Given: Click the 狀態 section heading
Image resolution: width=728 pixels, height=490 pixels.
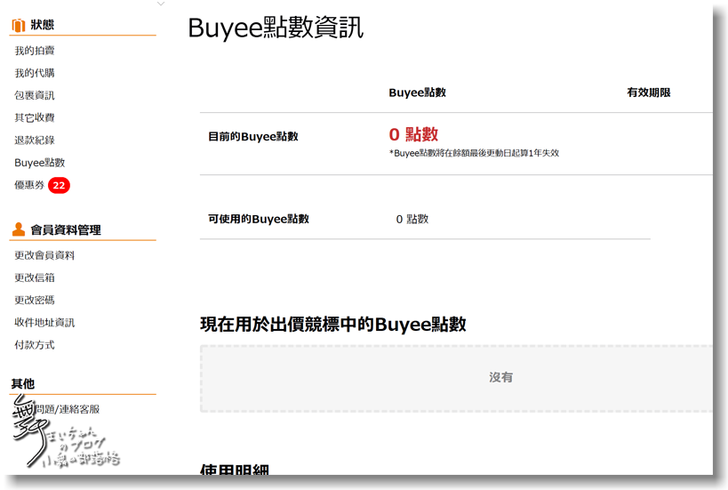Looking at the screenshot, I should coord(42,25).
